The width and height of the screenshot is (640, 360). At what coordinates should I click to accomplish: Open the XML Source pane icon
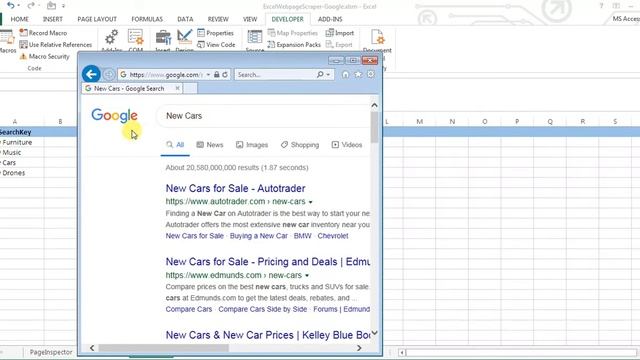pyautogui.click(x=255, y=38)
